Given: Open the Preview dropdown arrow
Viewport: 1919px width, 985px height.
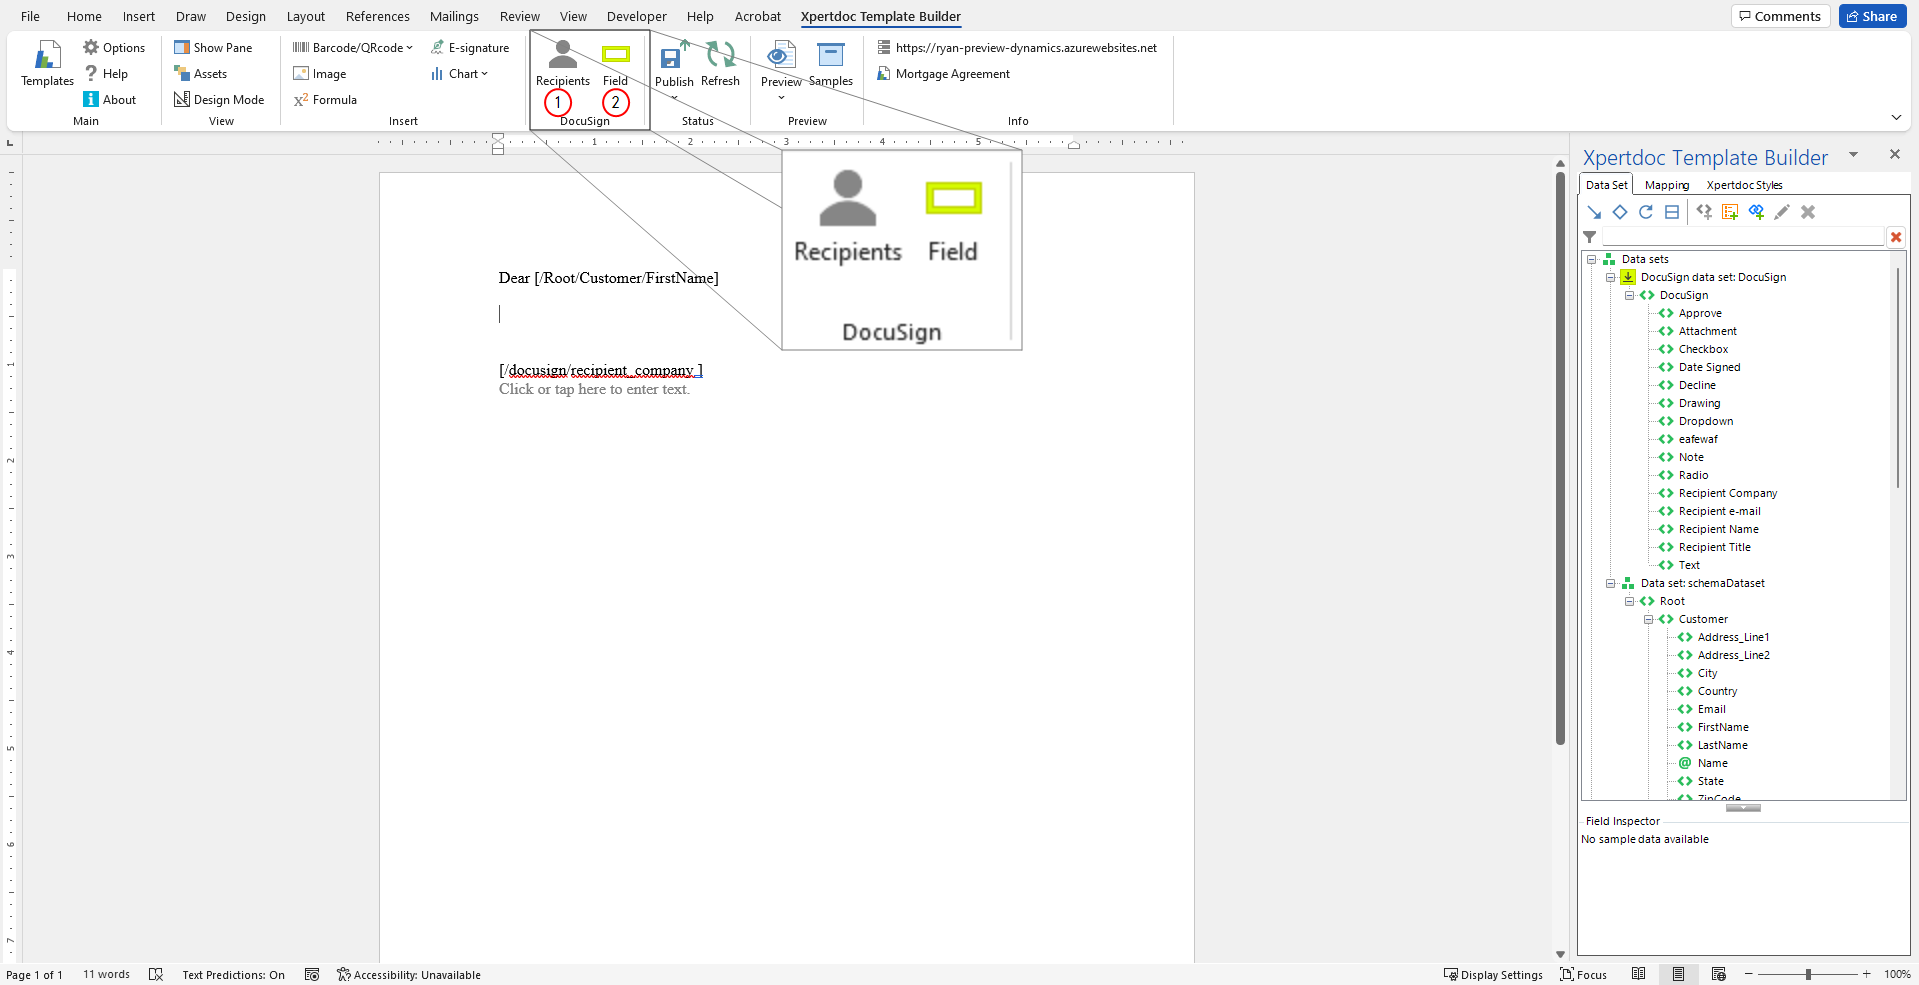Looking at the screenshot, I should (x=781, y=97).
